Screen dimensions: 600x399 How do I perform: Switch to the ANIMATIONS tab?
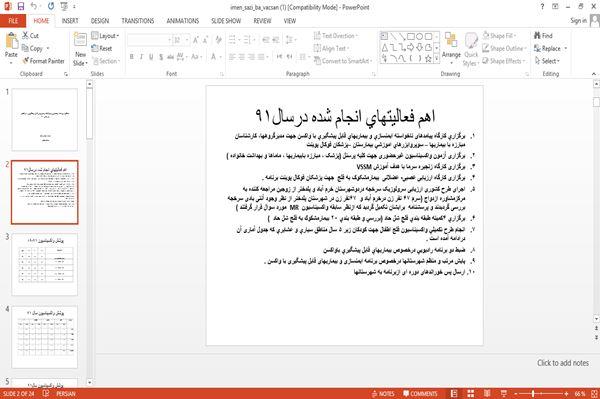(183, 21)
